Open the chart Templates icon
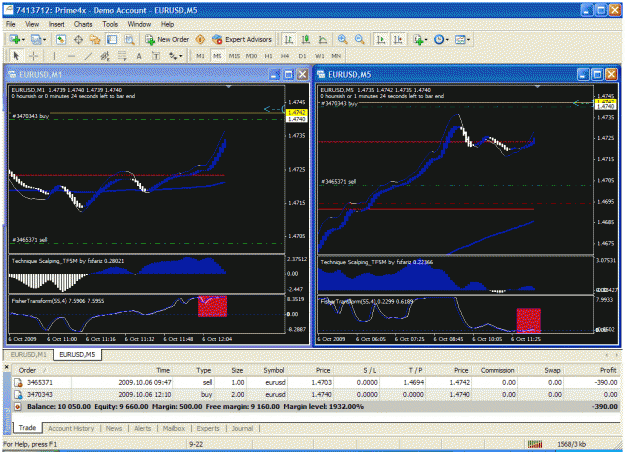Image resolution: width=625 pixels, height=452 pixels. (460, 39)
